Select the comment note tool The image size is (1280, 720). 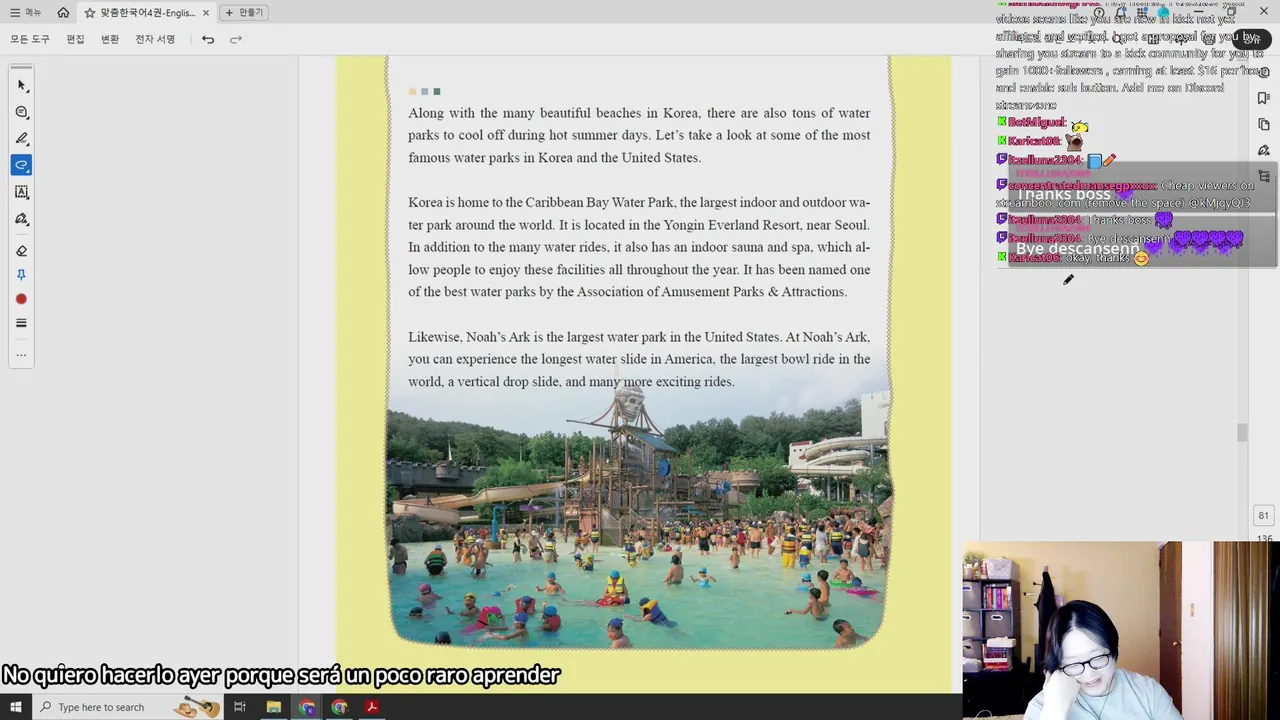tap(21, 112)
